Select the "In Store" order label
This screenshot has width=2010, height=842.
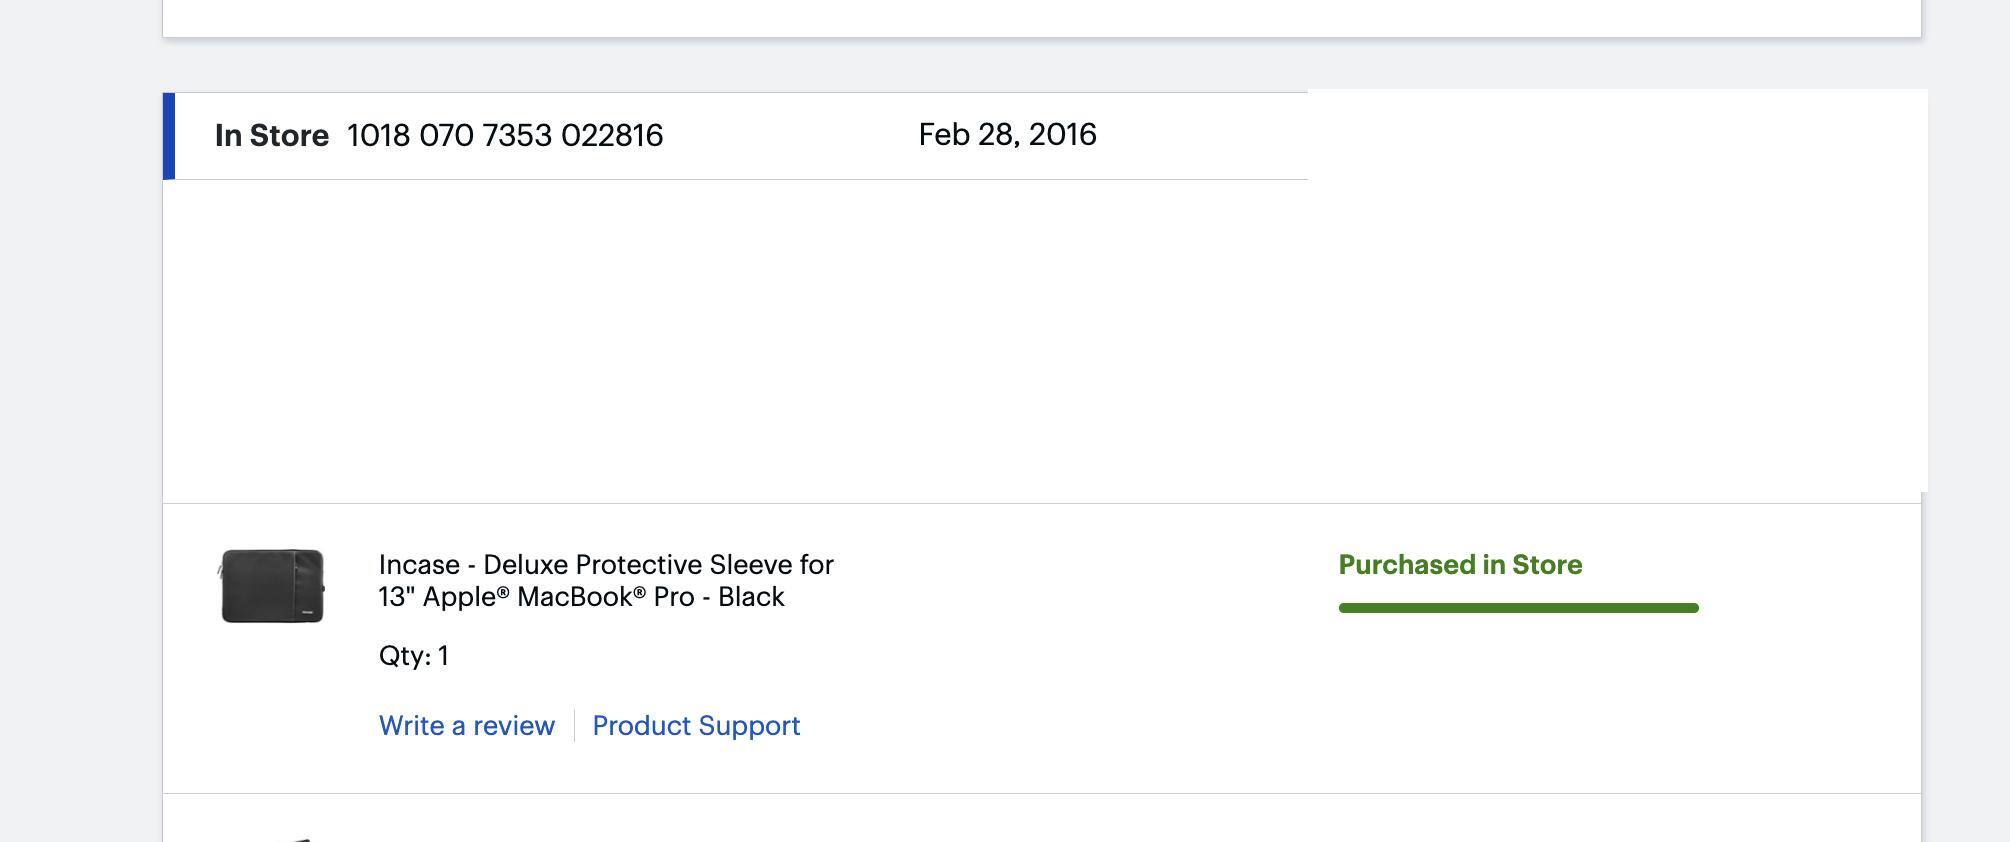(x=271, y=136)
